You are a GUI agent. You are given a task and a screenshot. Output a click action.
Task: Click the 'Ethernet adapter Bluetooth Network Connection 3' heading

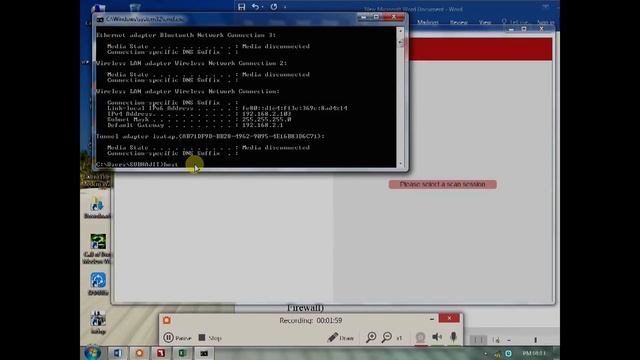pyautogui.click(x=186, y=35)
